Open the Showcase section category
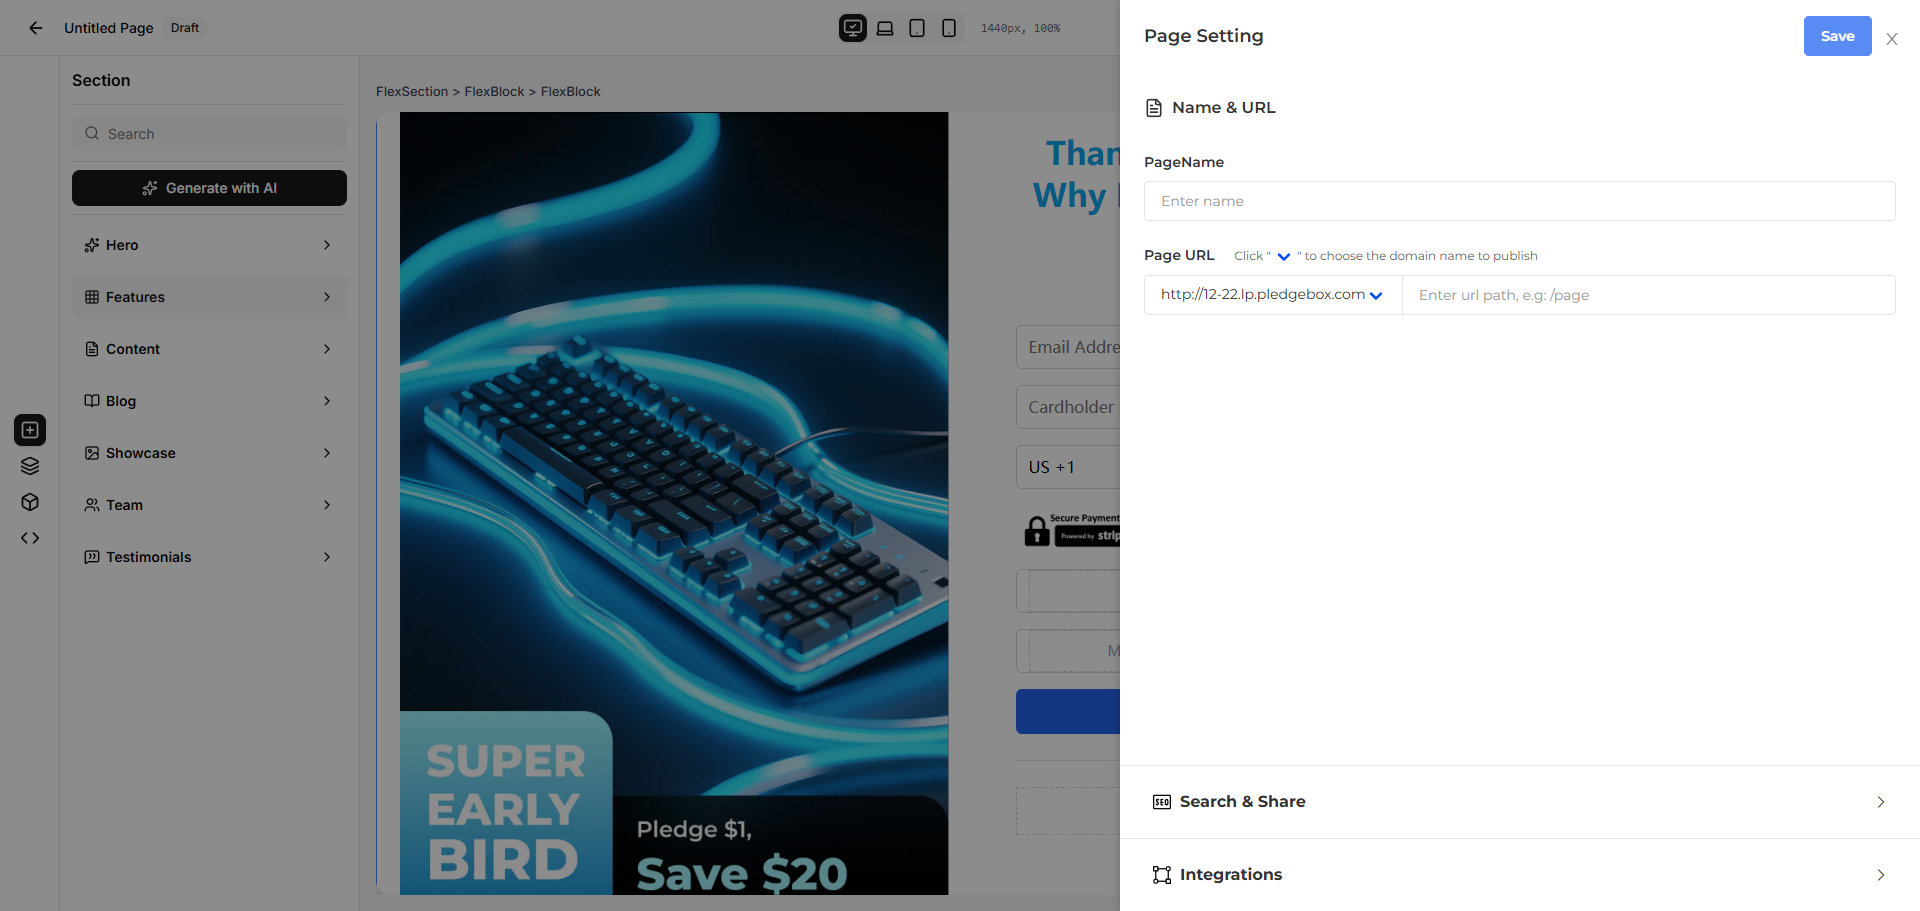 [209, 453]
